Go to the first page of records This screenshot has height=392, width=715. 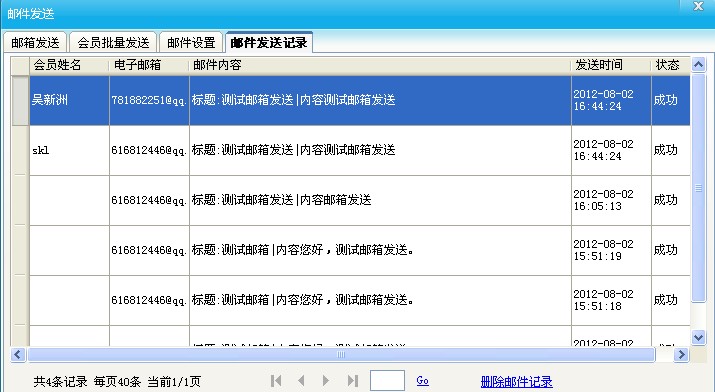[x=276, y=381]
